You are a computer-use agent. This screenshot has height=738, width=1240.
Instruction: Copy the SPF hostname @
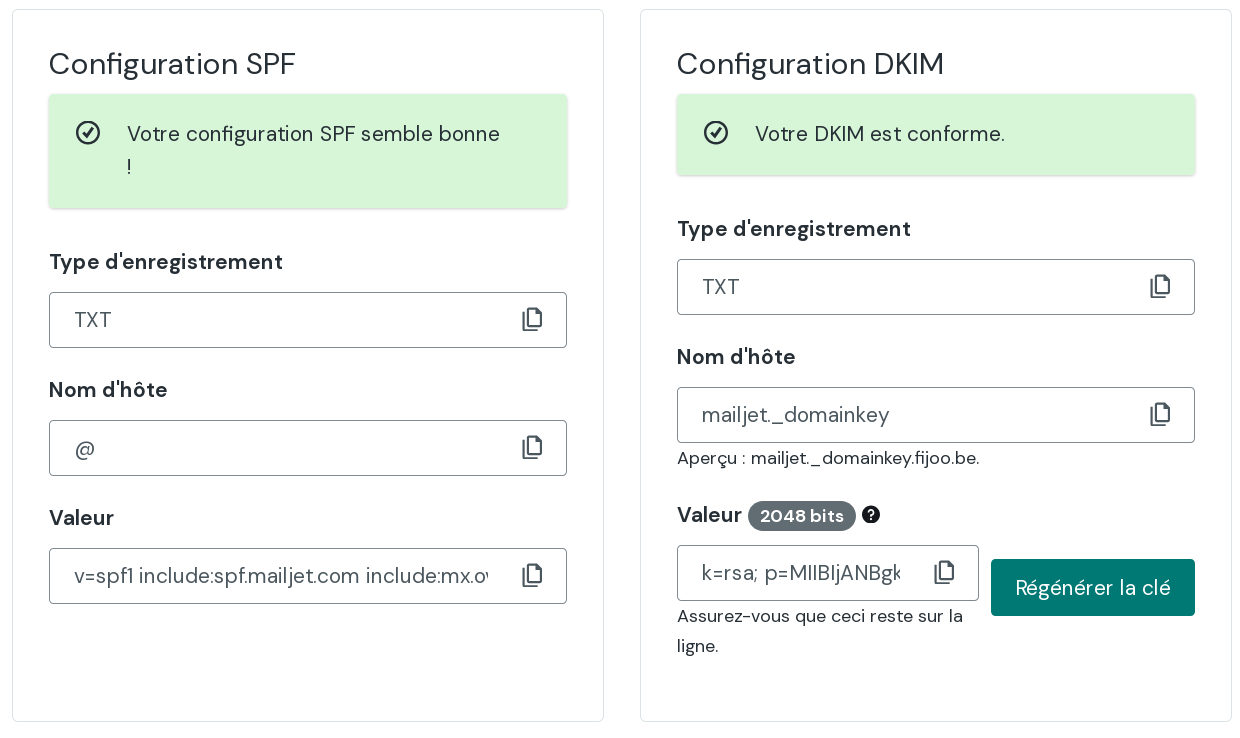pos(532,447)
